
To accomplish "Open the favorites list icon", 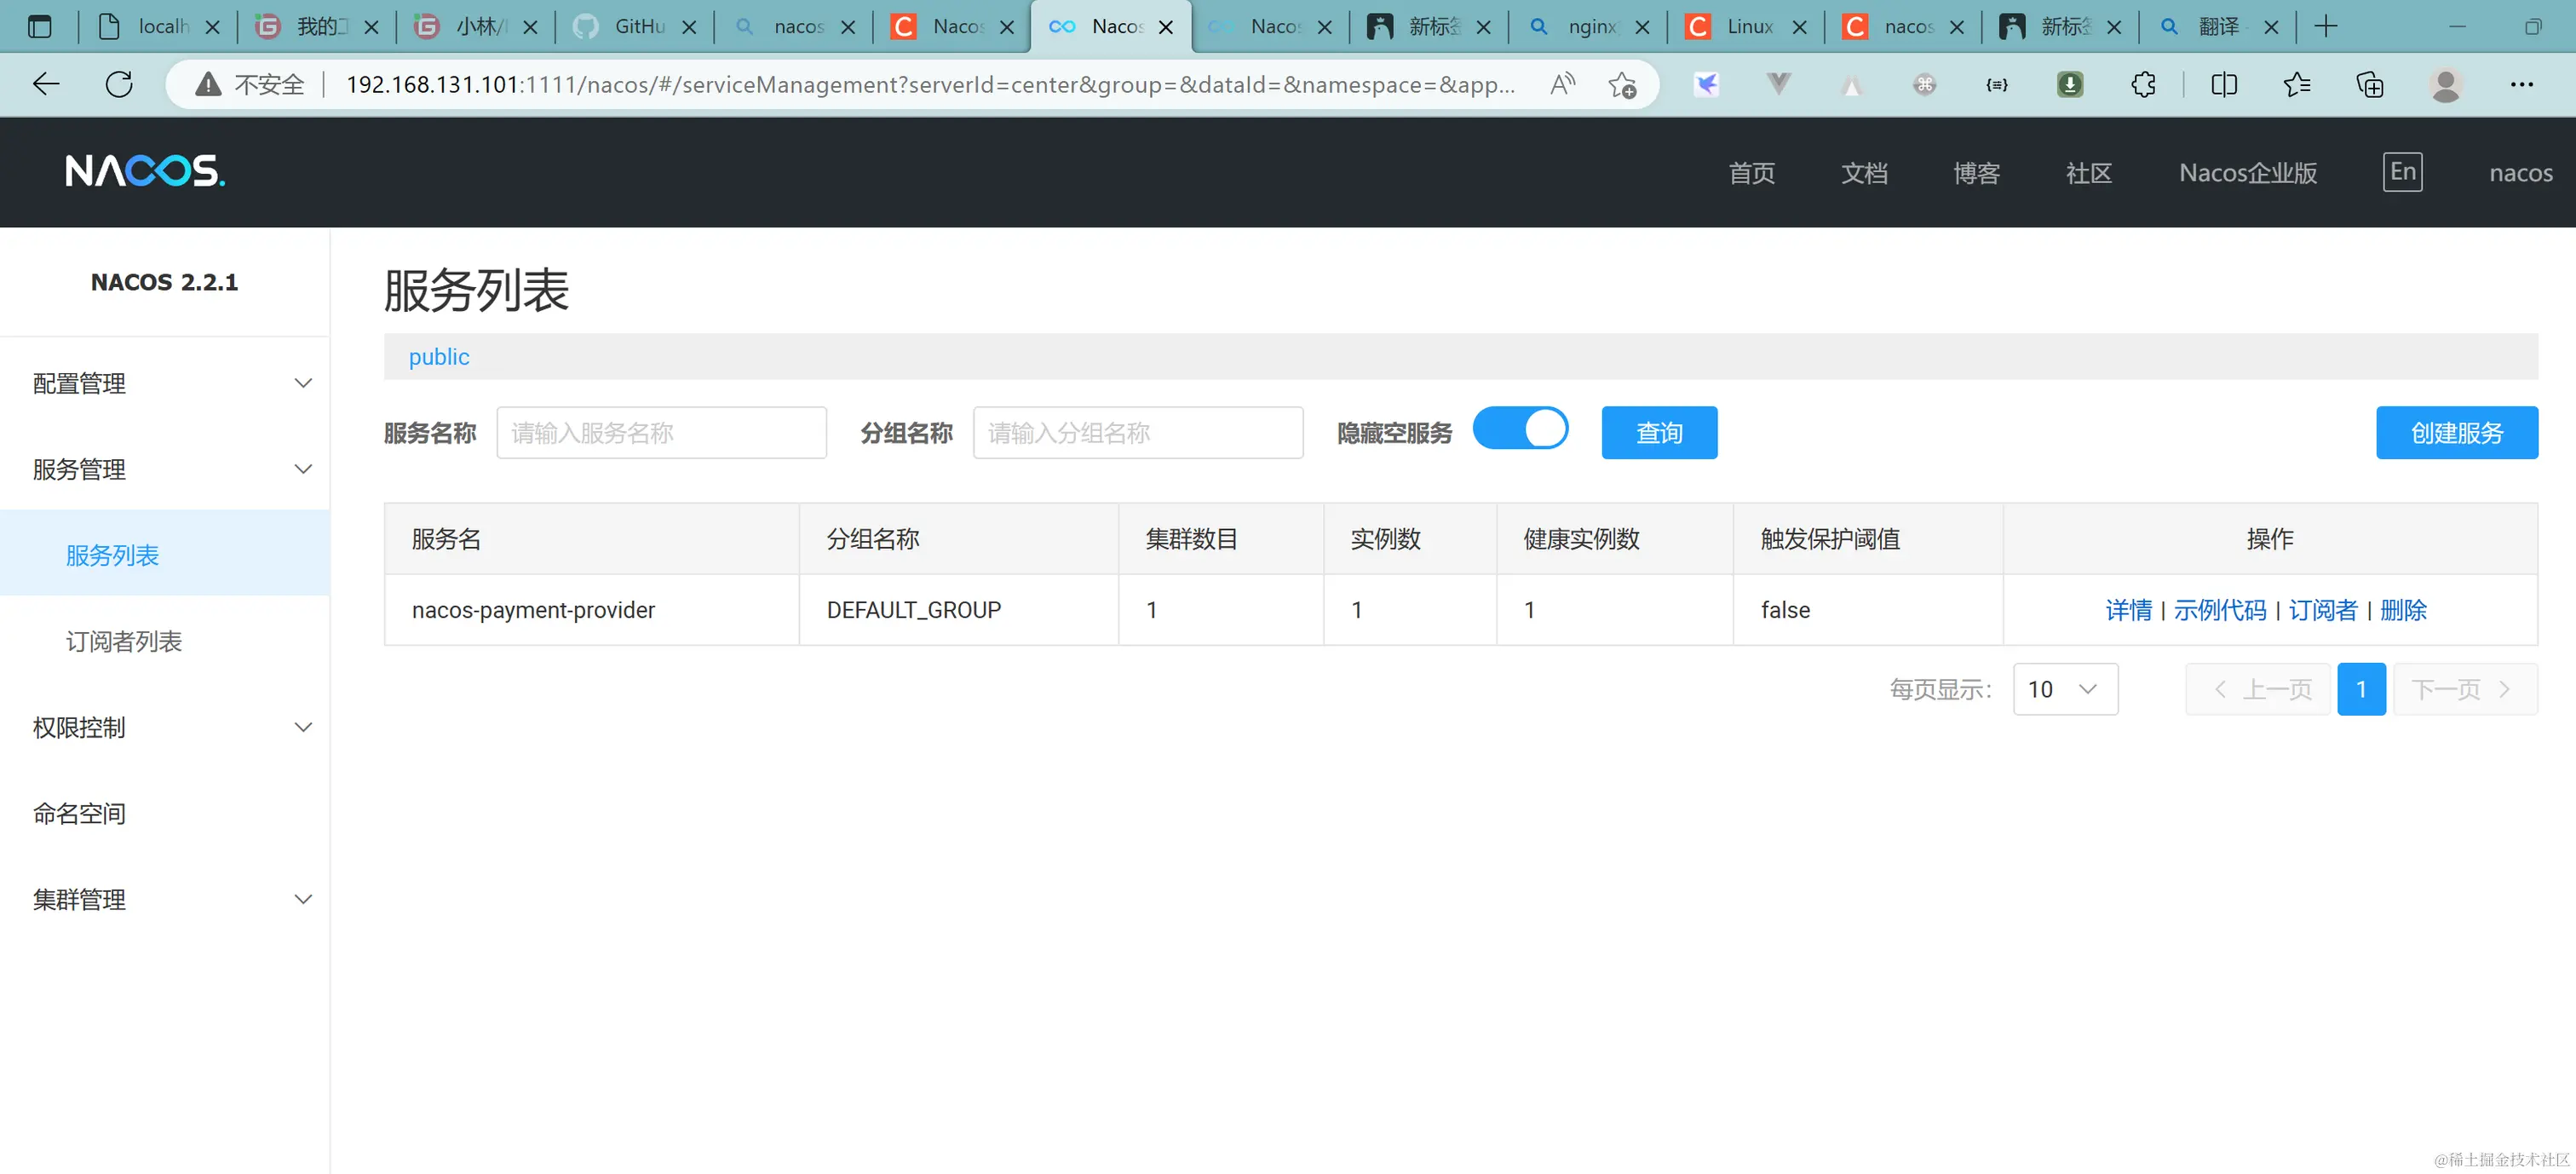I will [x=2297, y=85].
